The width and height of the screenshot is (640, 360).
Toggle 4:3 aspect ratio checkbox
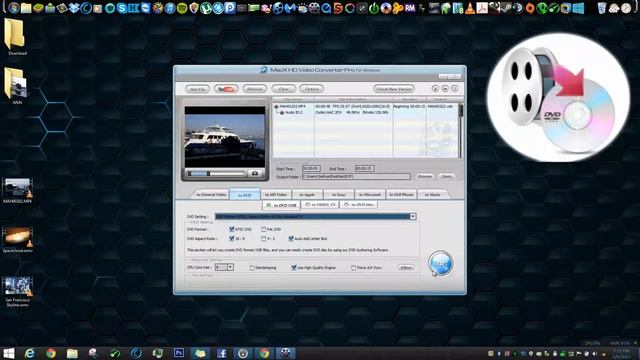263,238
